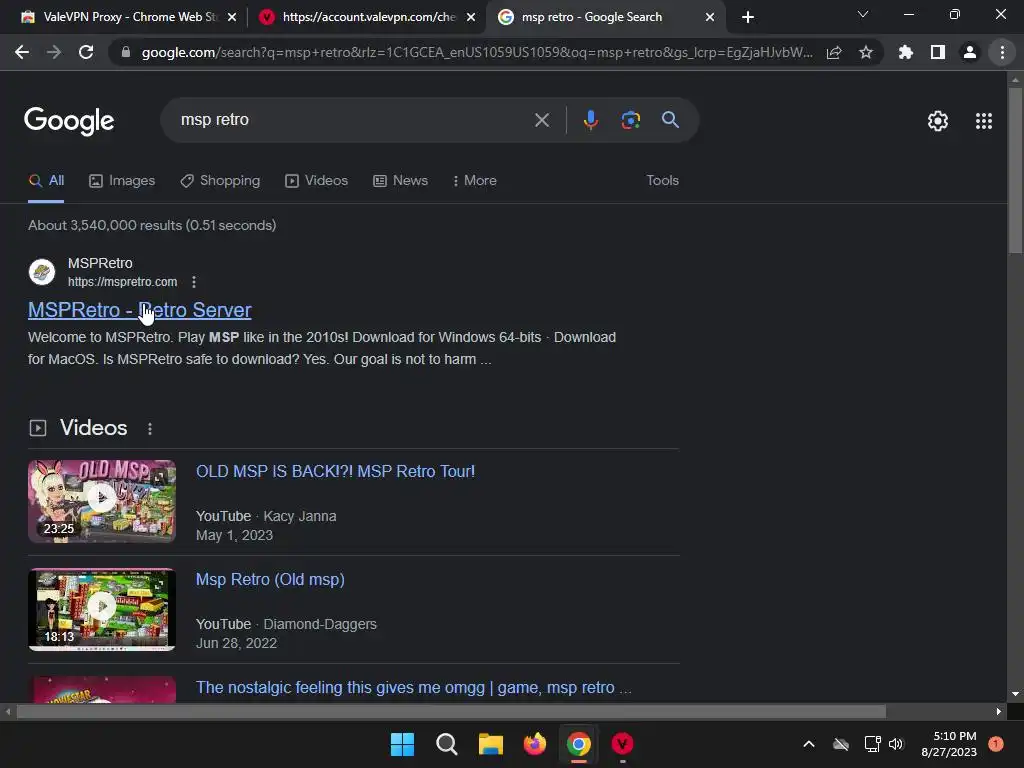View site information lock icon

[126, 52]
